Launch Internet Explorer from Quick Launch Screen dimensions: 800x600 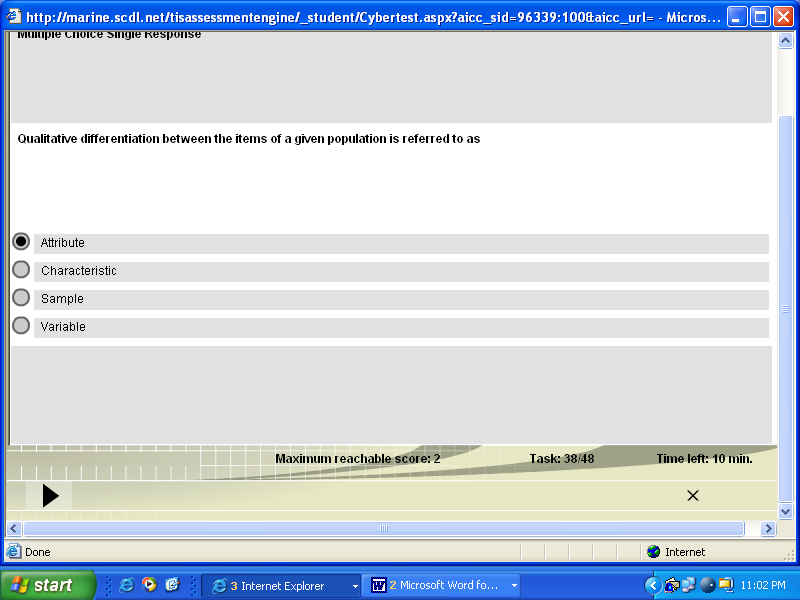coord(126,585)
